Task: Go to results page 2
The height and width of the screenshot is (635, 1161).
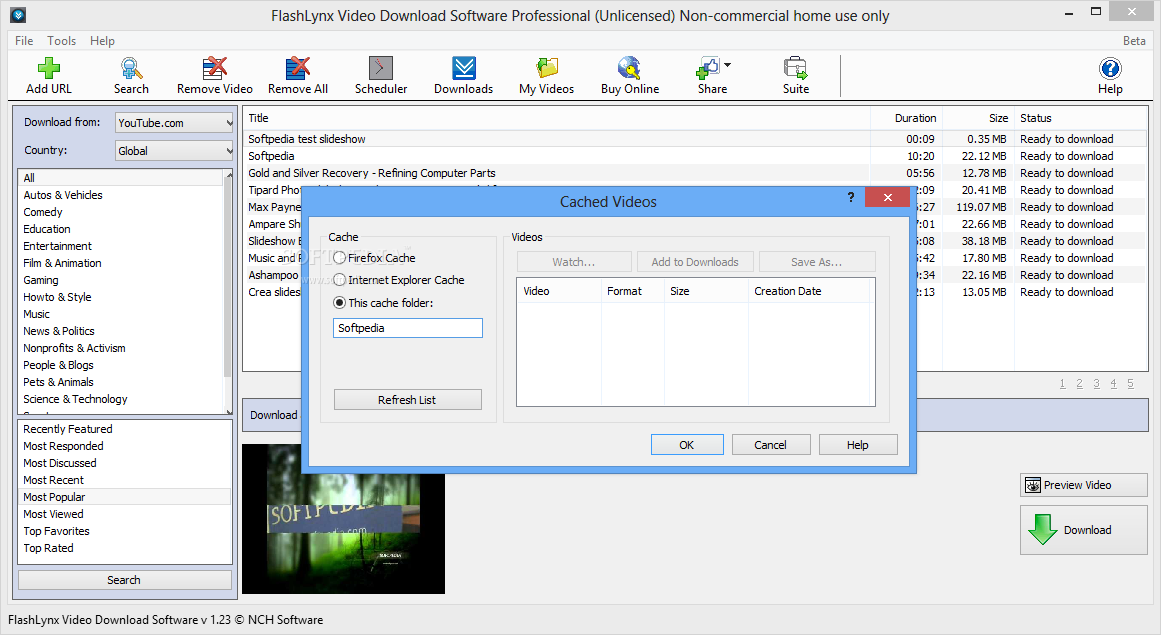Action: pos(1080,383)
